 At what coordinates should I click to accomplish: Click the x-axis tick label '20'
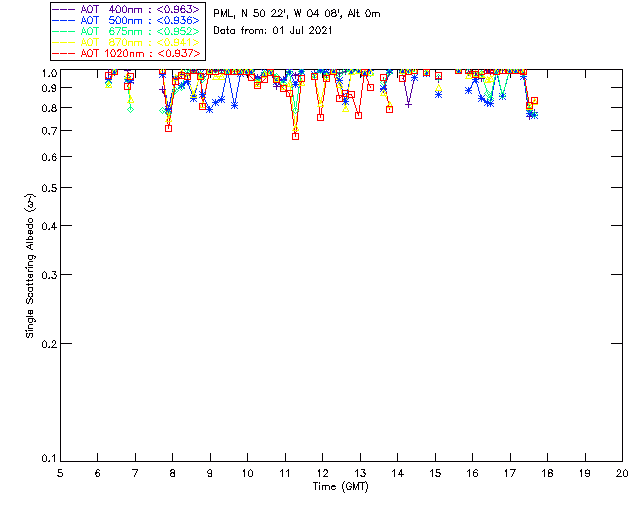[x=622, y=473]
